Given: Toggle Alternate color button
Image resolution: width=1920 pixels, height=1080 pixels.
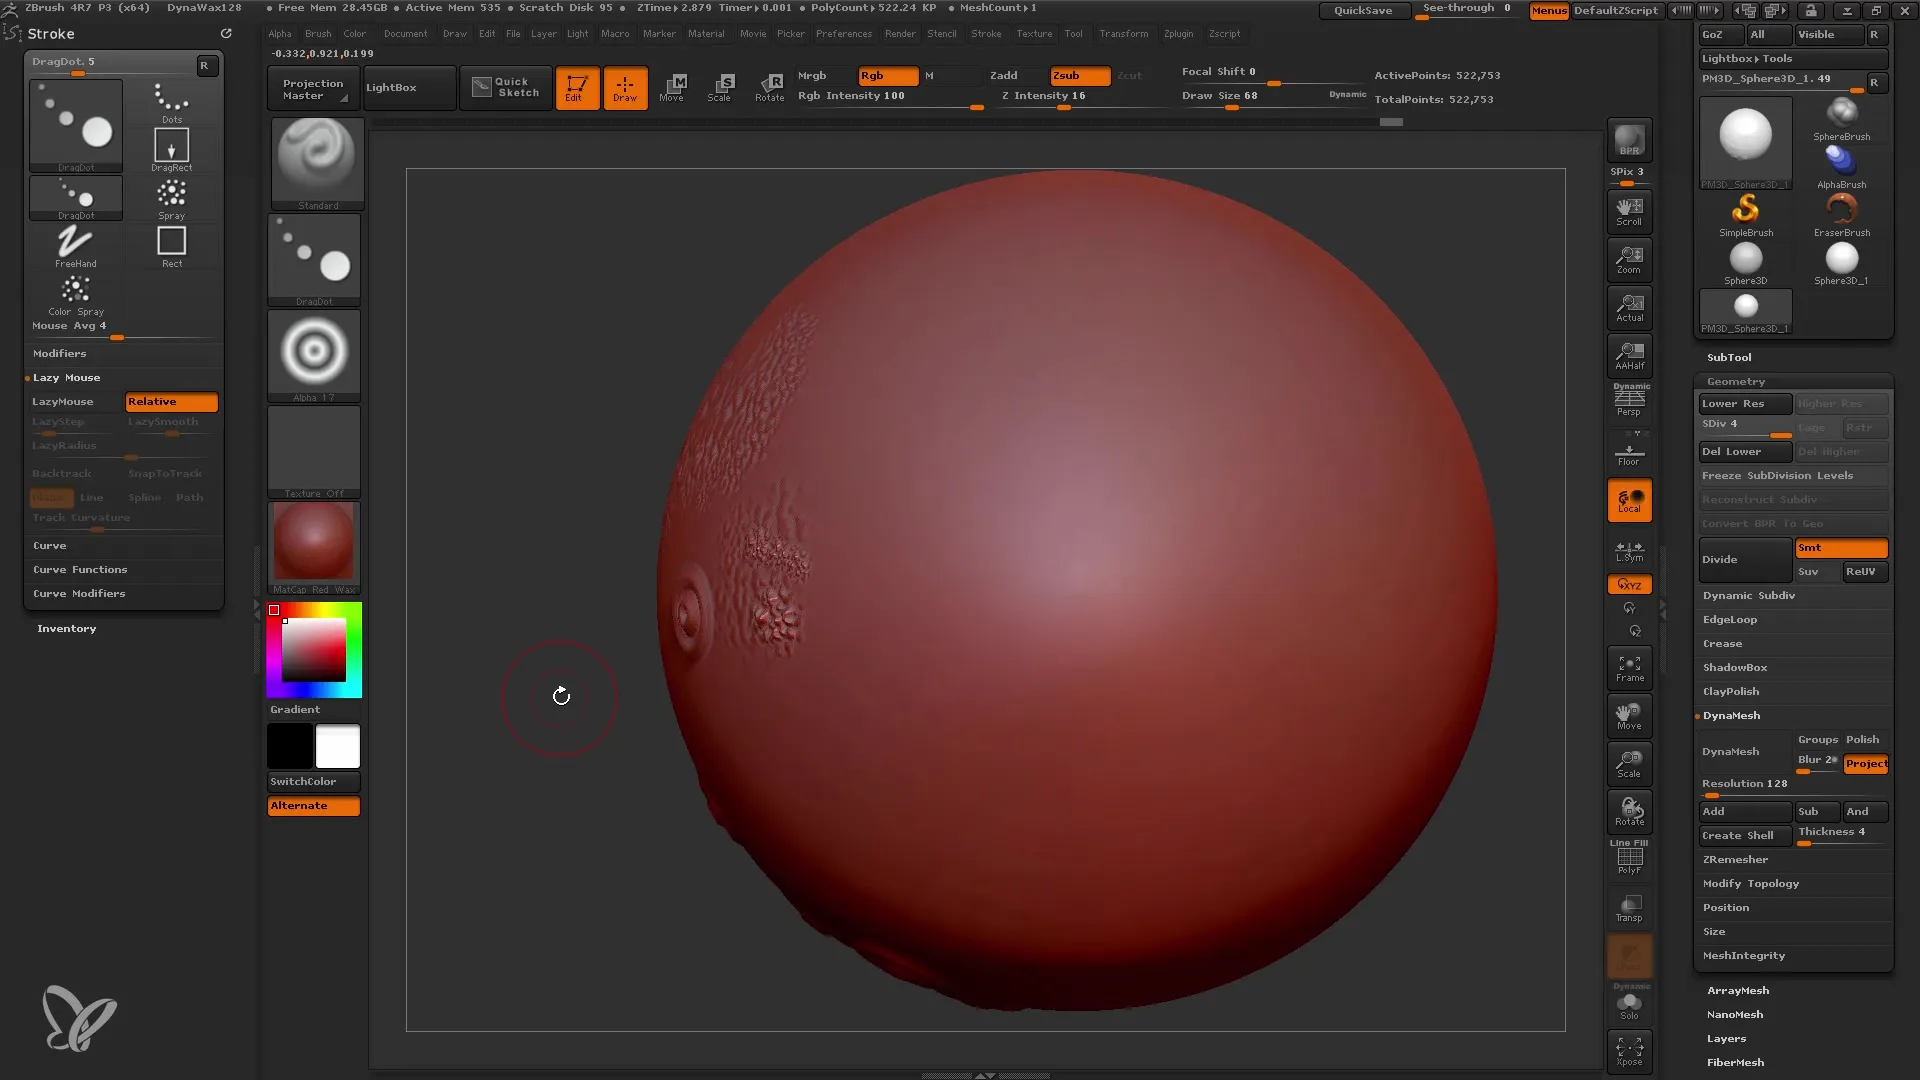Looking at the screenshot, I should coord(314,806).
